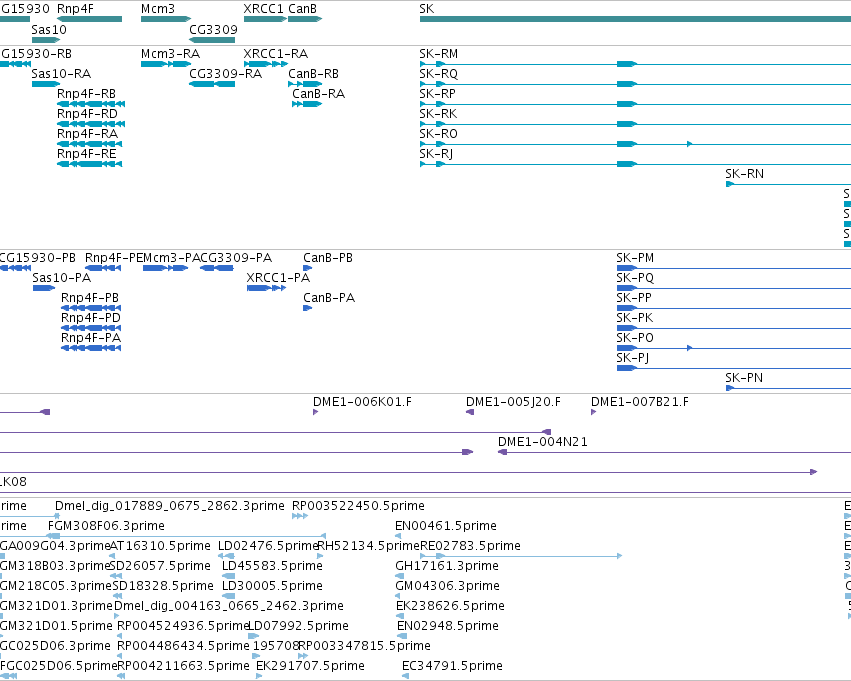Screen dimensions: 851x681
Task: Select transcript Rnp4F-RB
Action: [x=91, y=104]
